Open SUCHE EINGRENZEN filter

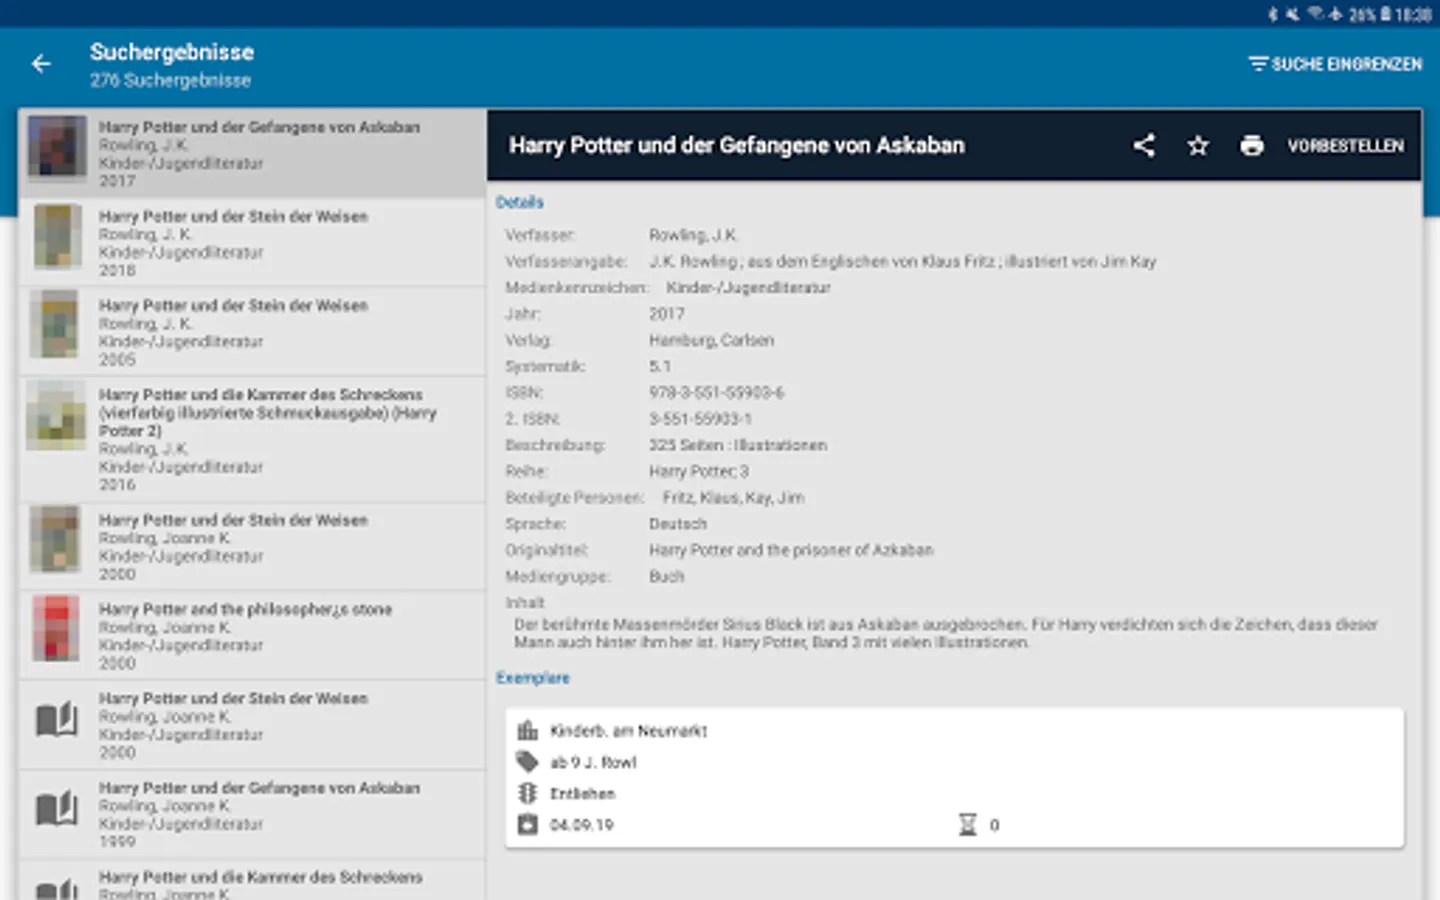coord(1335,64)
